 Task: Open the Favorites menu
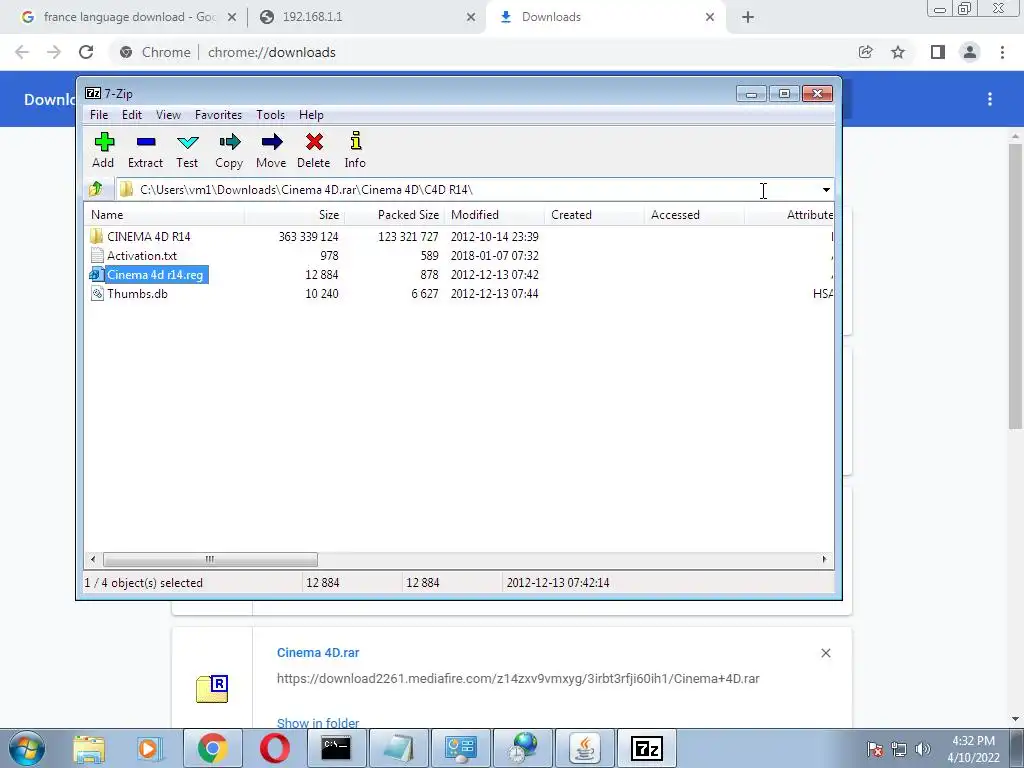[218, 115]
